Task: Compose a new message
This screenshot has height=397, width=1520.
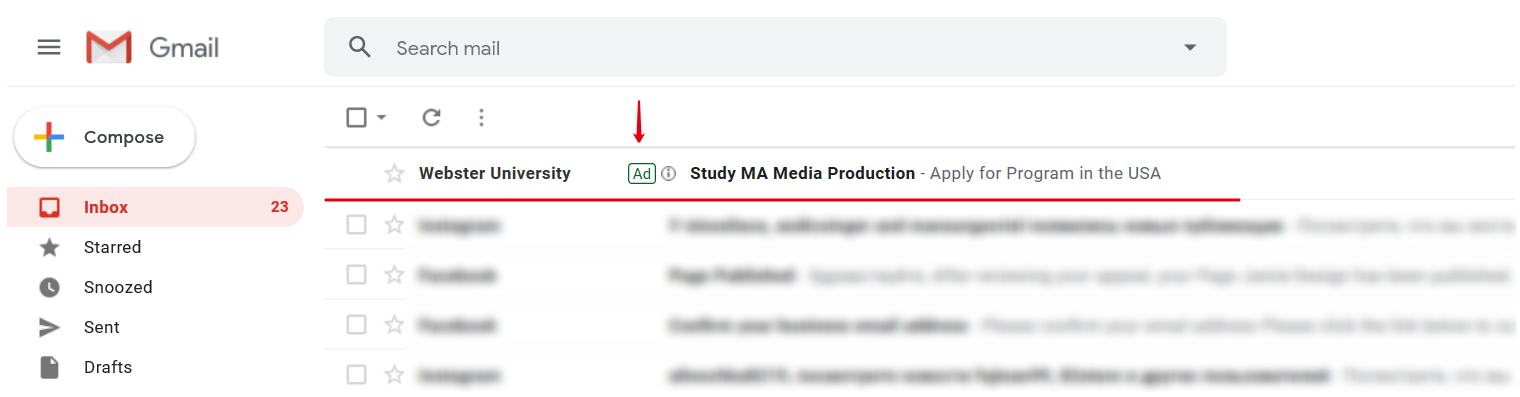Action: click(104, 137)
